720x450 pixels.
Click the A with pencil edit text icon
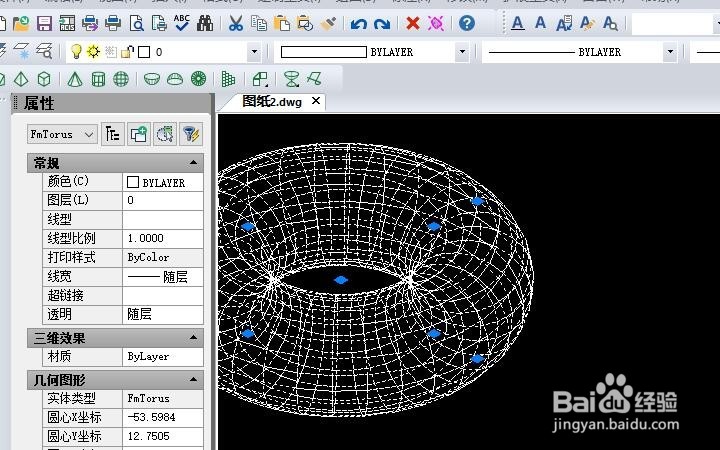click(x=587, y=23)
